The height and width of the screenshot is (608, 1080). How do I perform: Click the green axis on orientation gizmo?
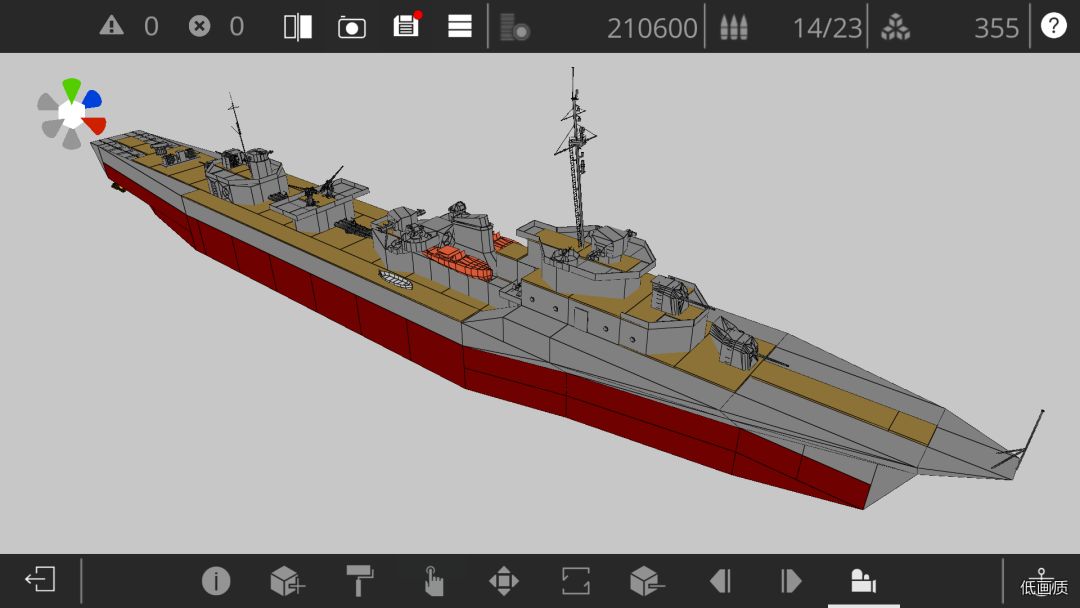[x=72, y=90]
